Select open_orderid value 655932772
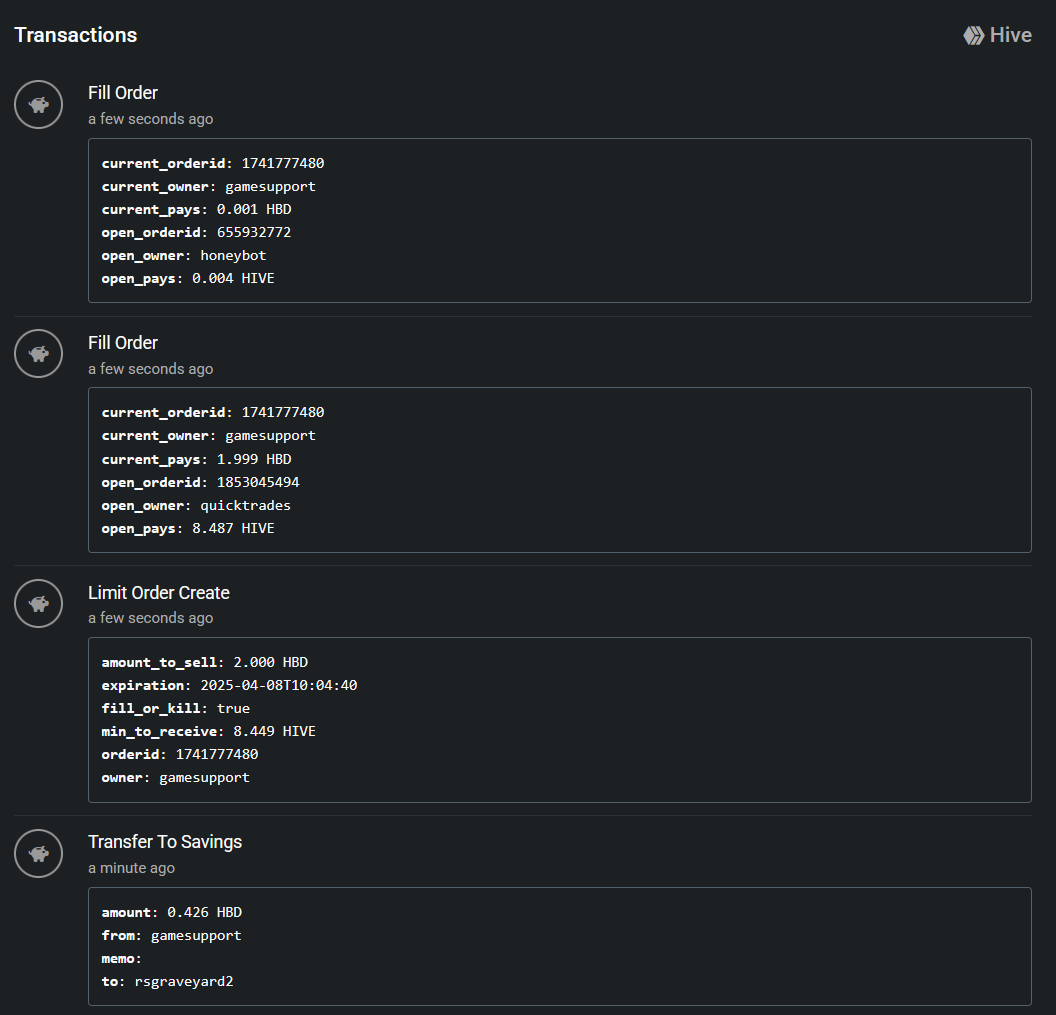The image size is (1056, 1015). coord(254,232)
